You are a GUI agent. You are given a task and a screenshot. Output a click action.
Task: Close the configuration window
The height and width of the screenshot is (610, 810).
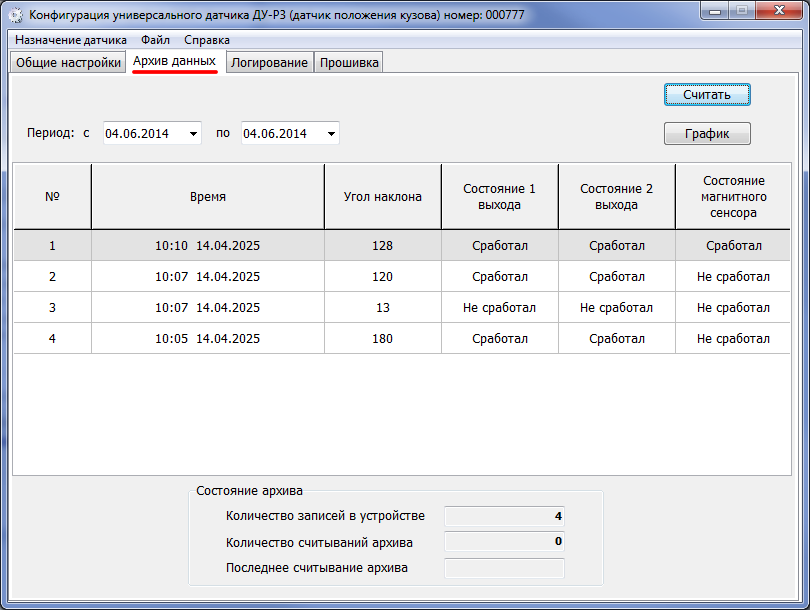pyautogui.click(x=780, y=11)
